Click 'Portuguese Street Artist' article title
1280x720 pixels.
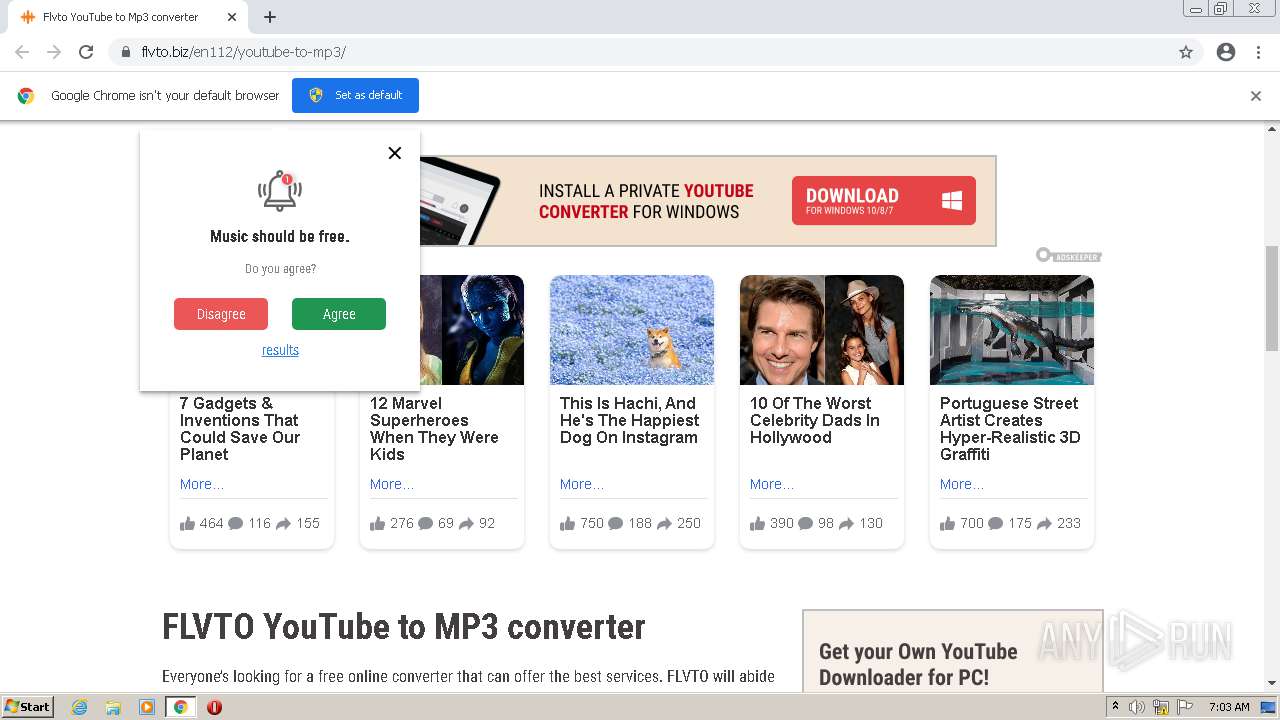[1010, 429]
